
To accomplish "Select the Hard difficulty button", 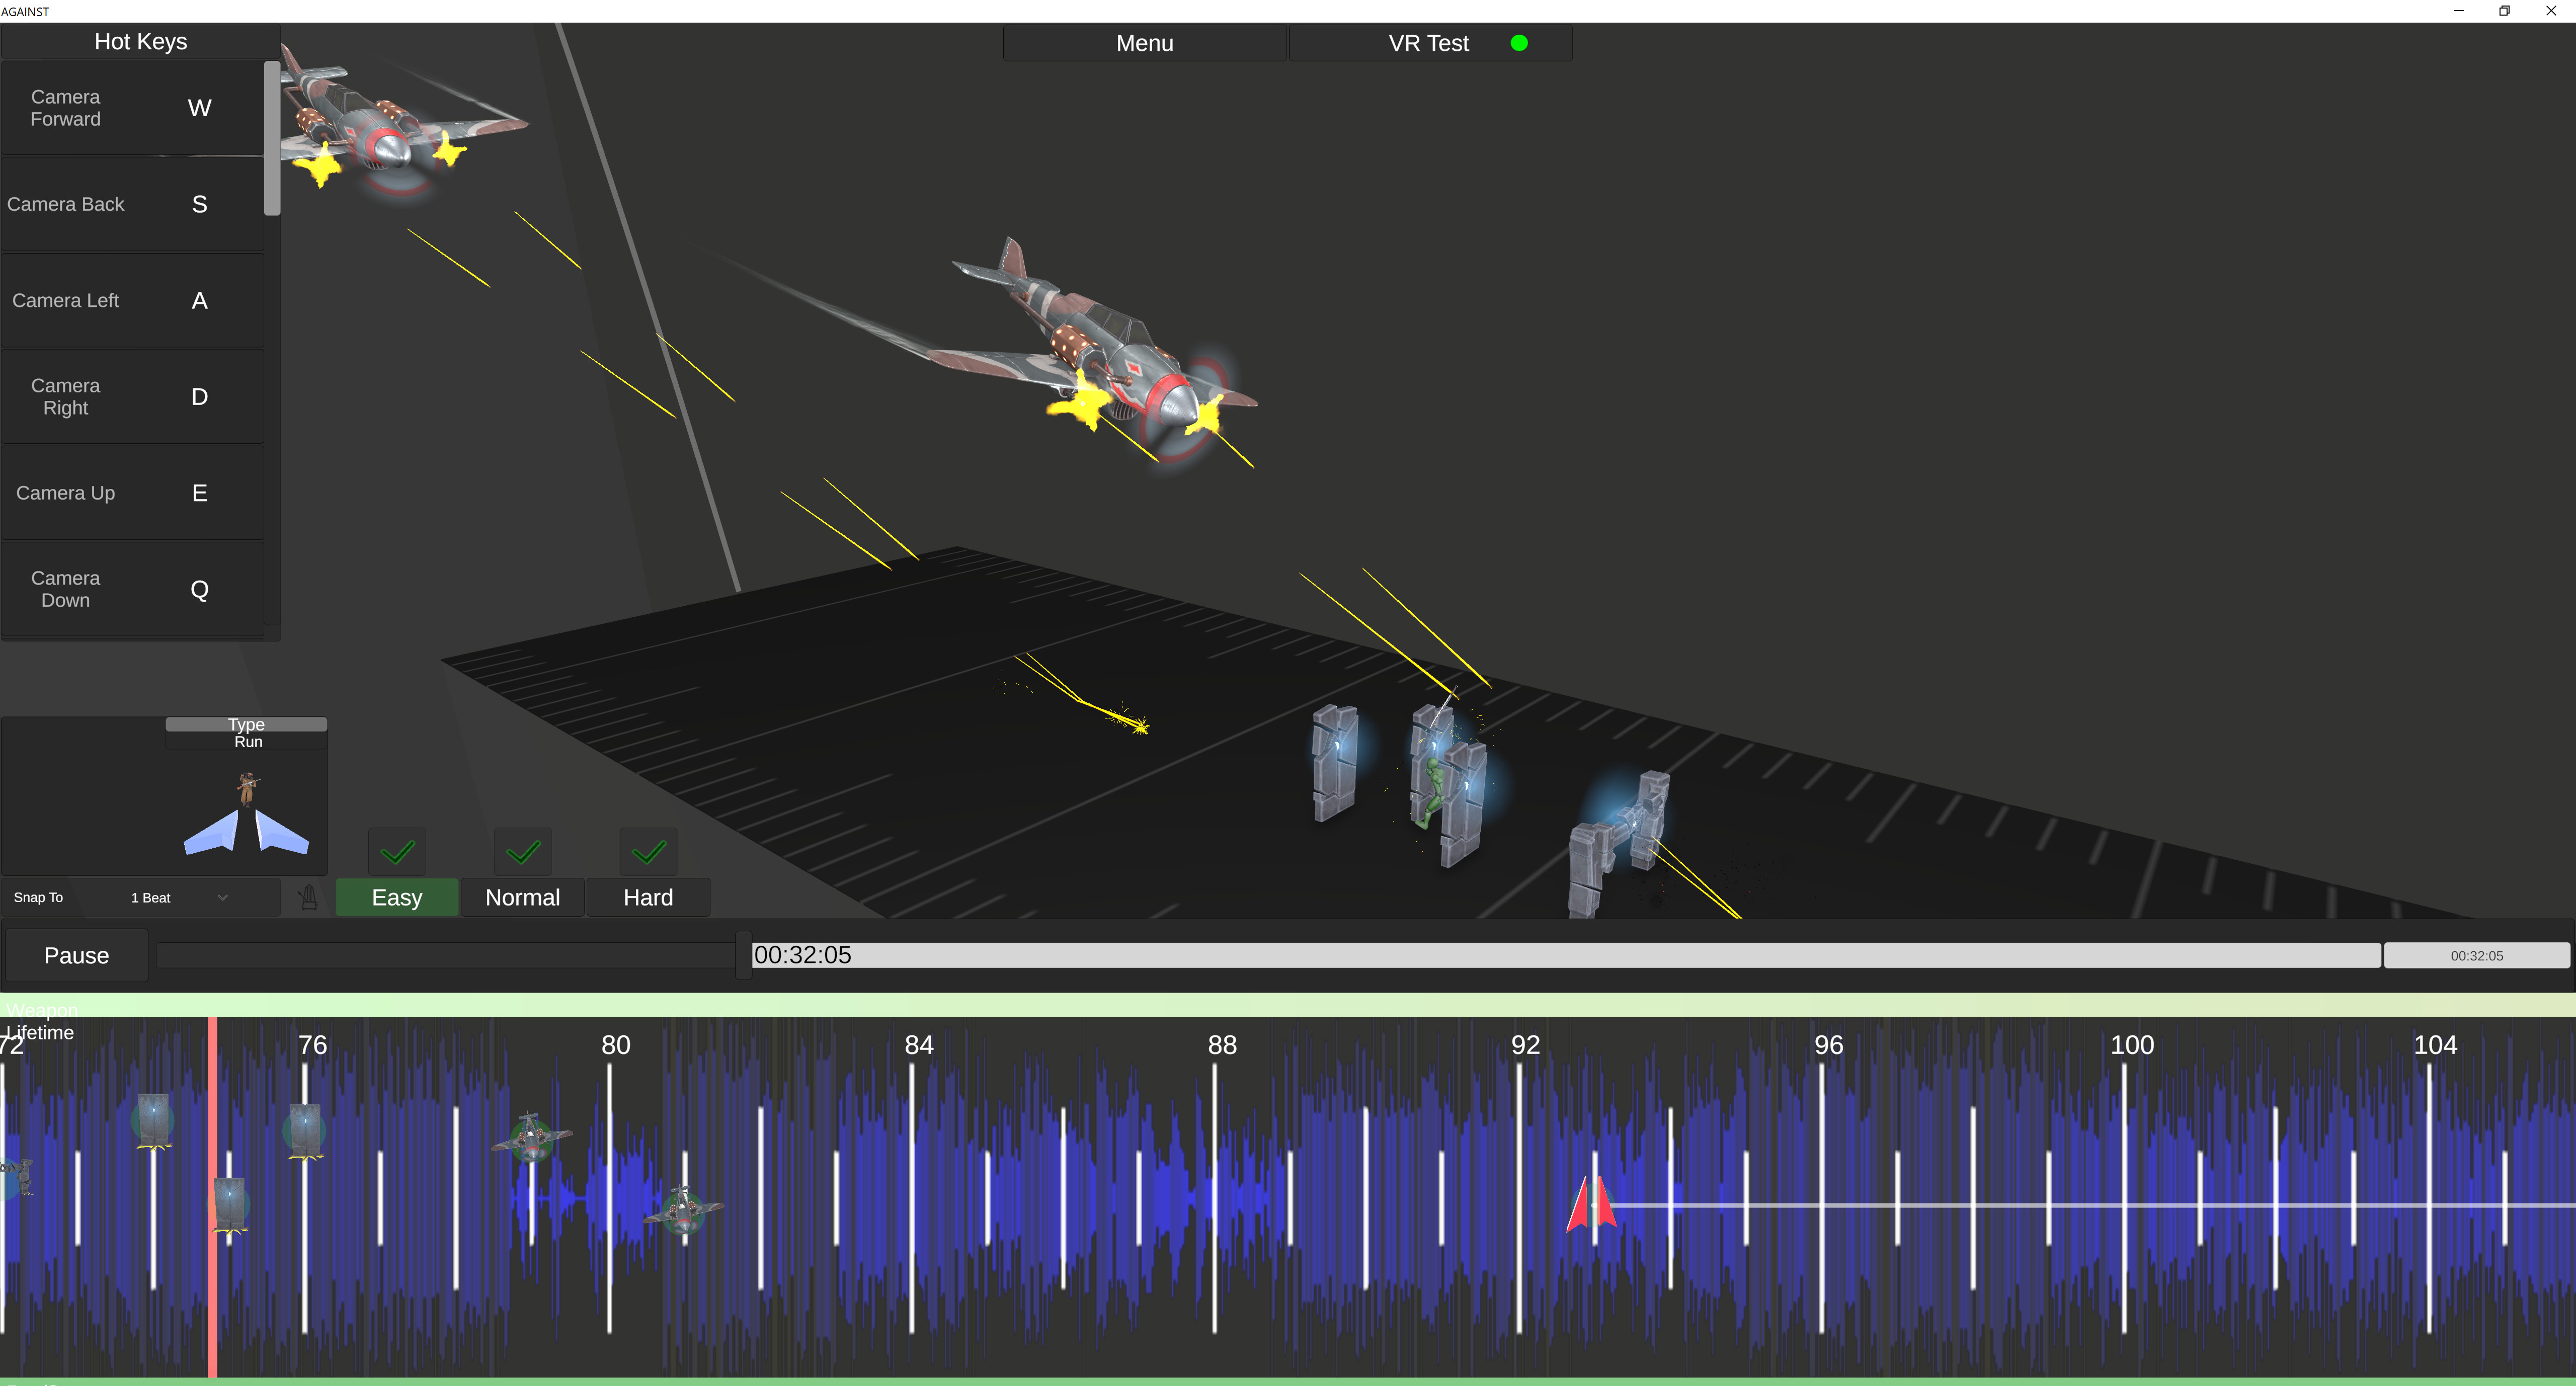I will click(x=648, y=897).
